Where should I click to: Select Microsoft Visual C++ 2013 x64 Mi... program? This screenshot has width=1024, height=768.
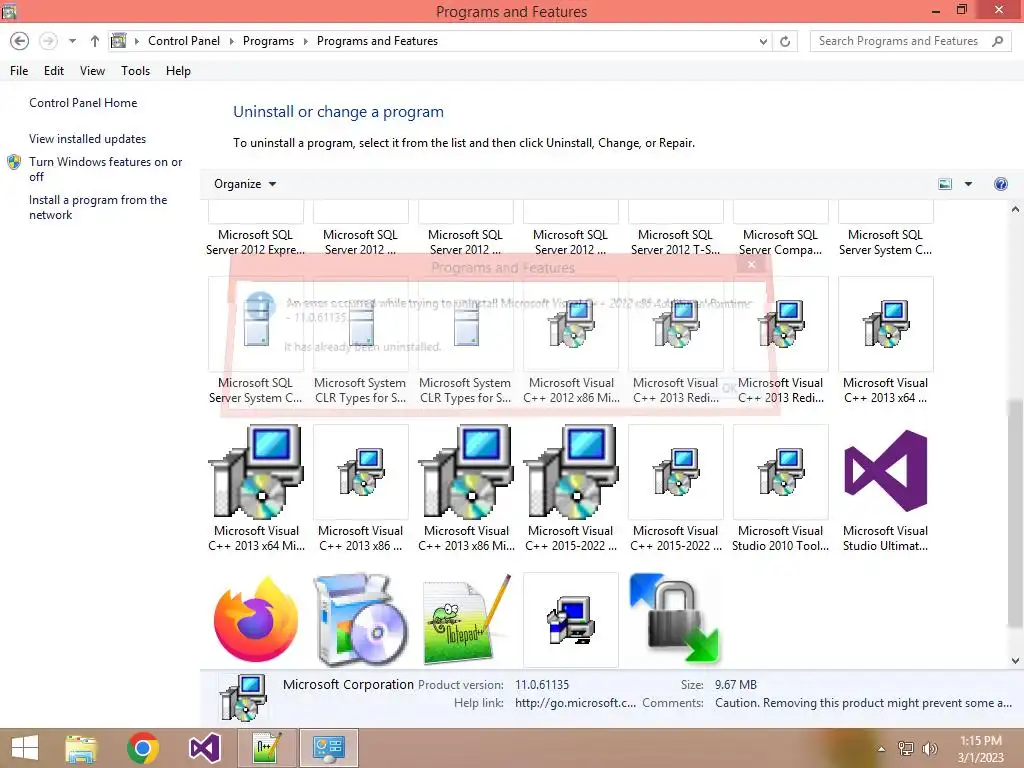256,488
